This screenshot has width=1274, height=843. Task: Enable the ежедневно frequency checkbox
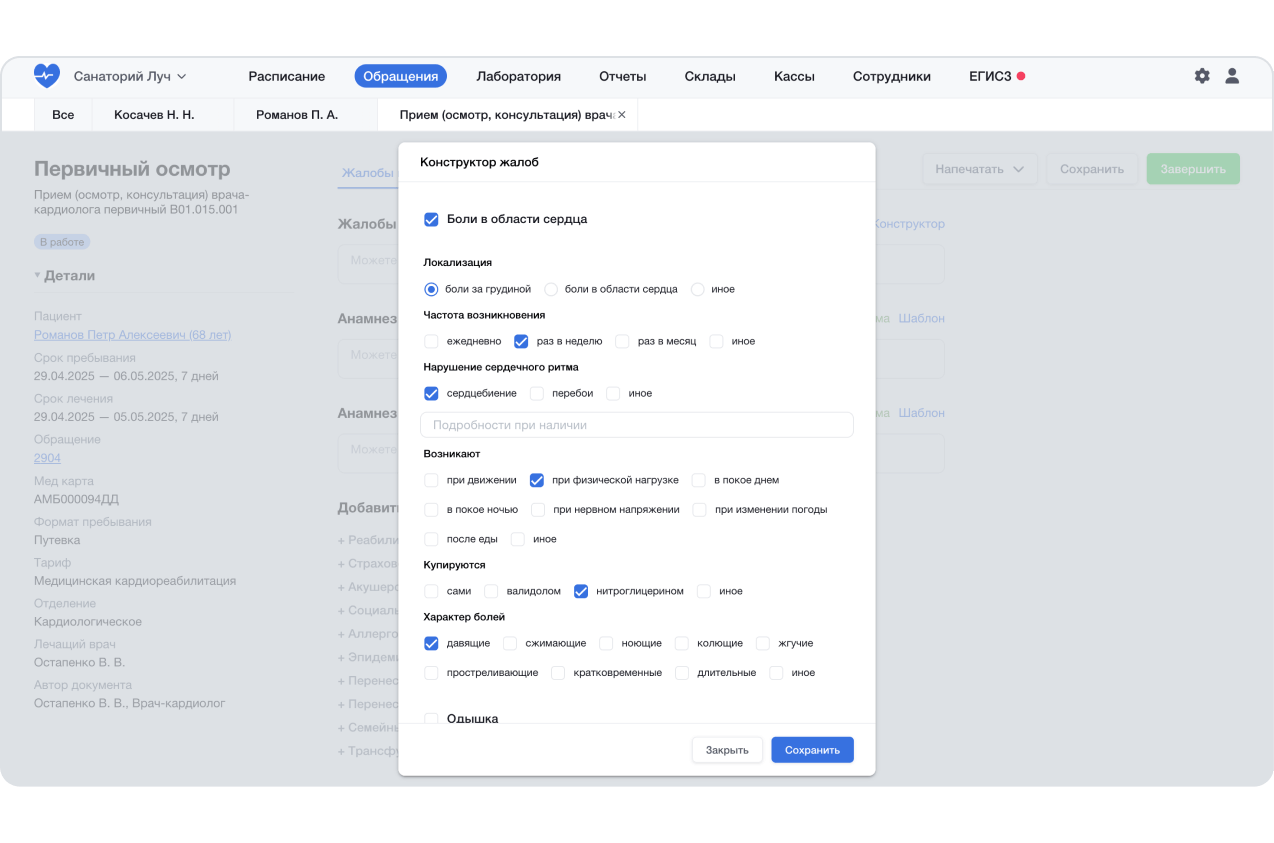(432, 341)
